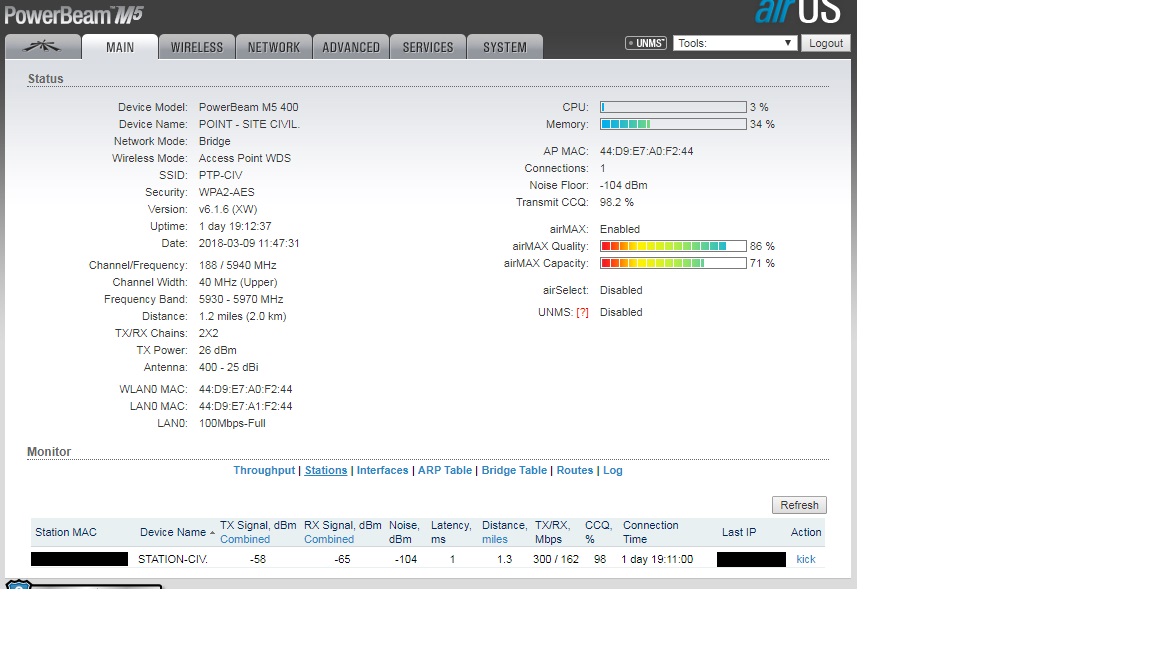
Task: Select TX Power value 26 dBm
Action: pos(217,350)
